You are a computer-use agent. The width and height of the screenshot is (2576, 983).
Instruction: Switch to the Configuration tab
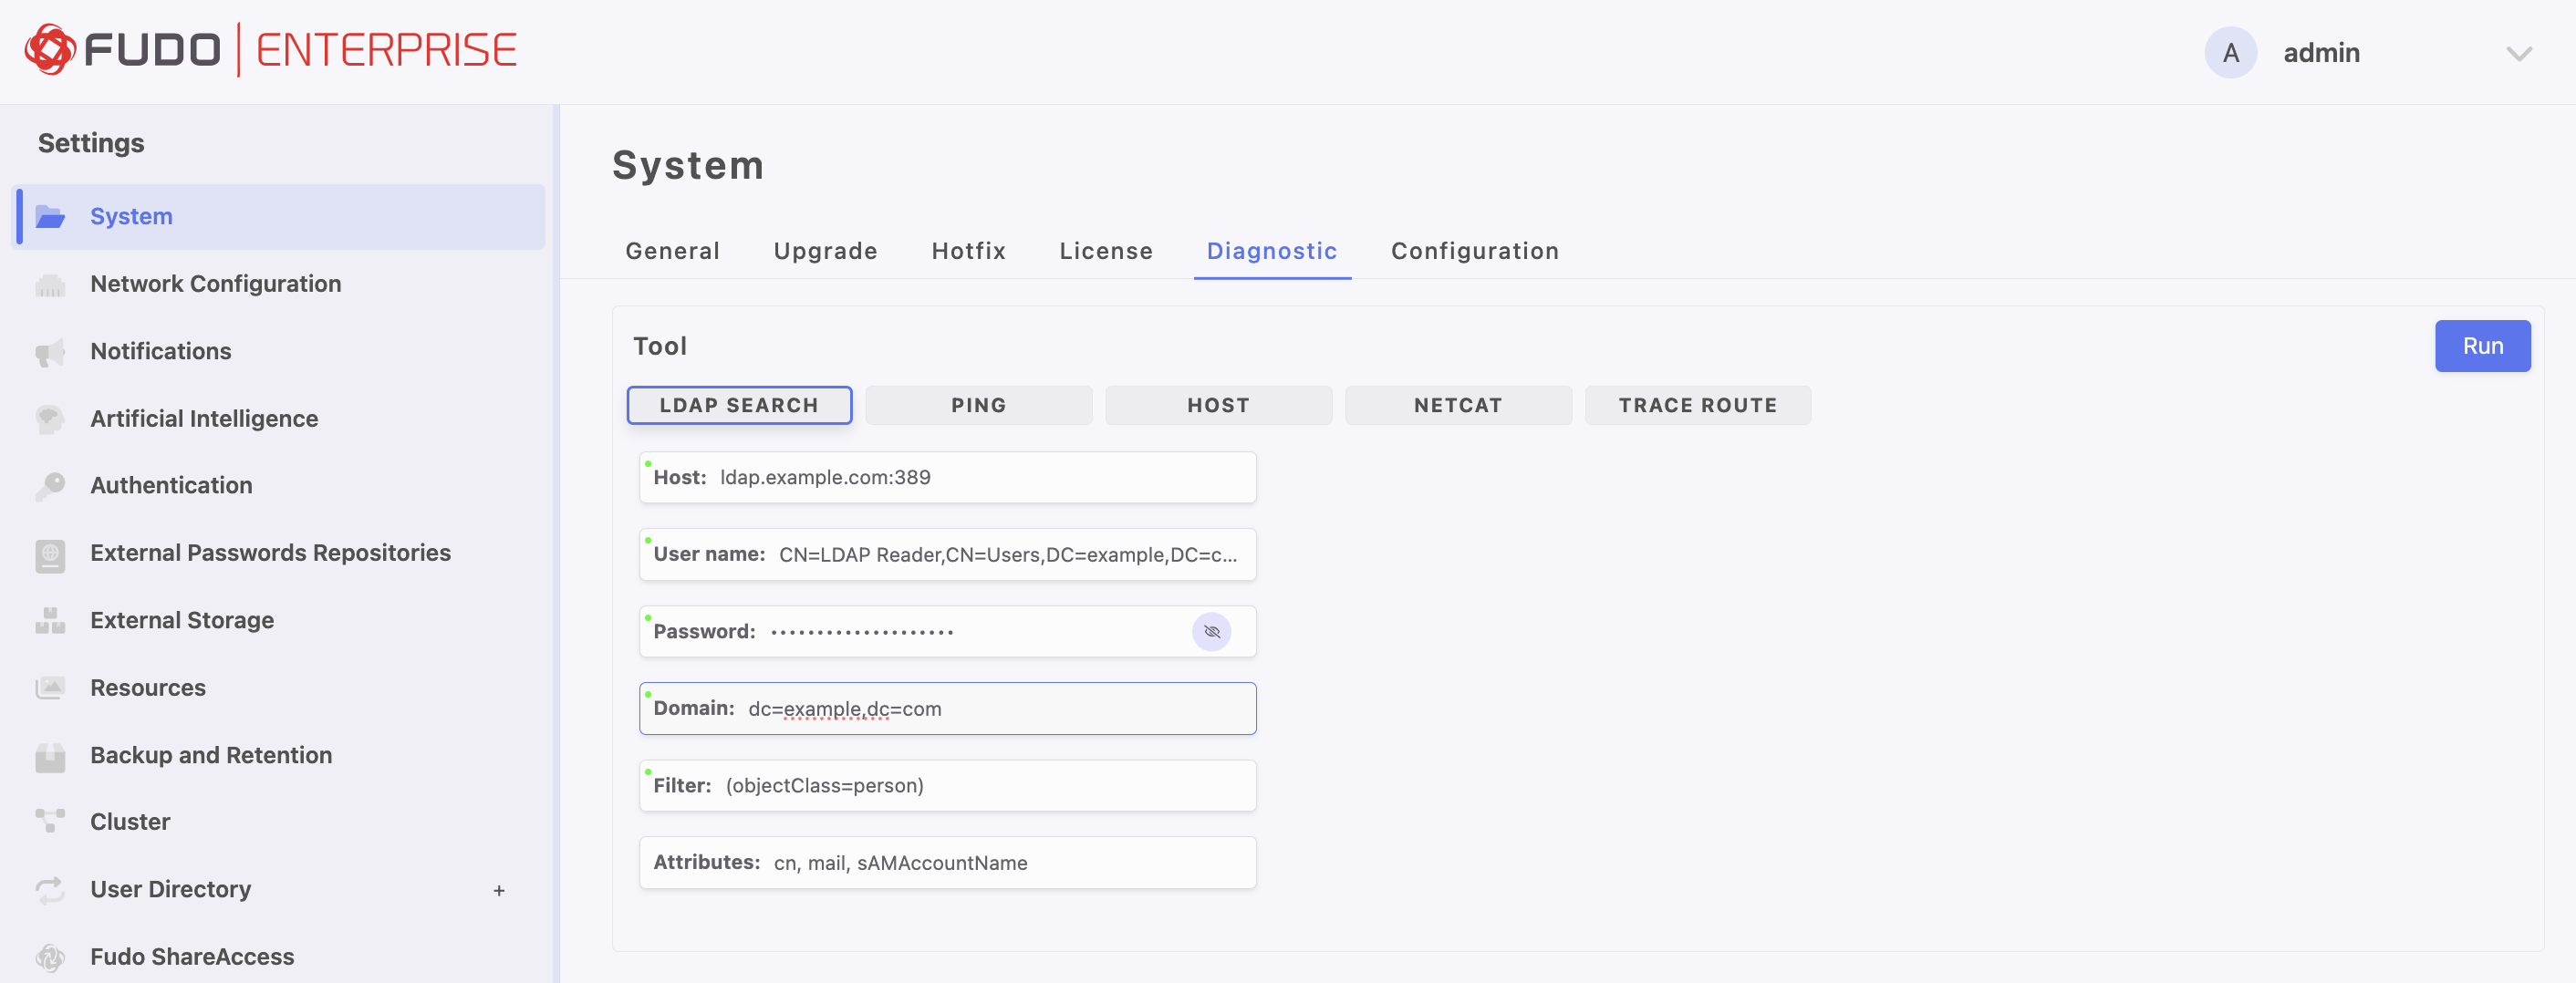(x=1474, y=251)
